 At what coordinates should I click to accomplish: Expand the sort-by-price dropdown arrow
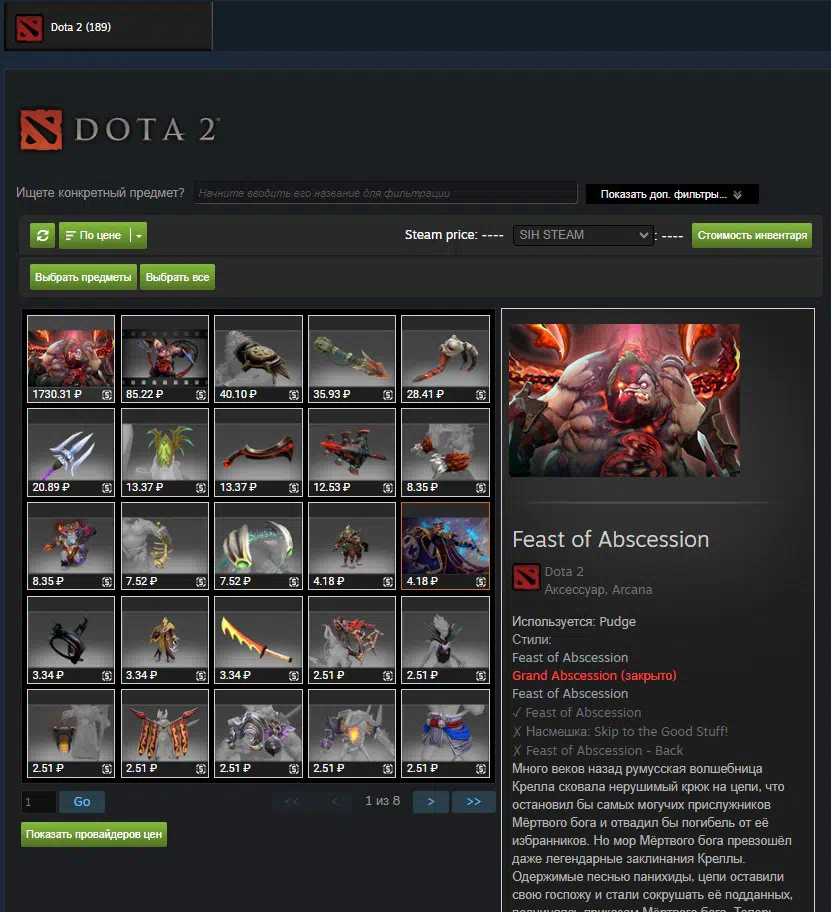(x=139, y=236)
